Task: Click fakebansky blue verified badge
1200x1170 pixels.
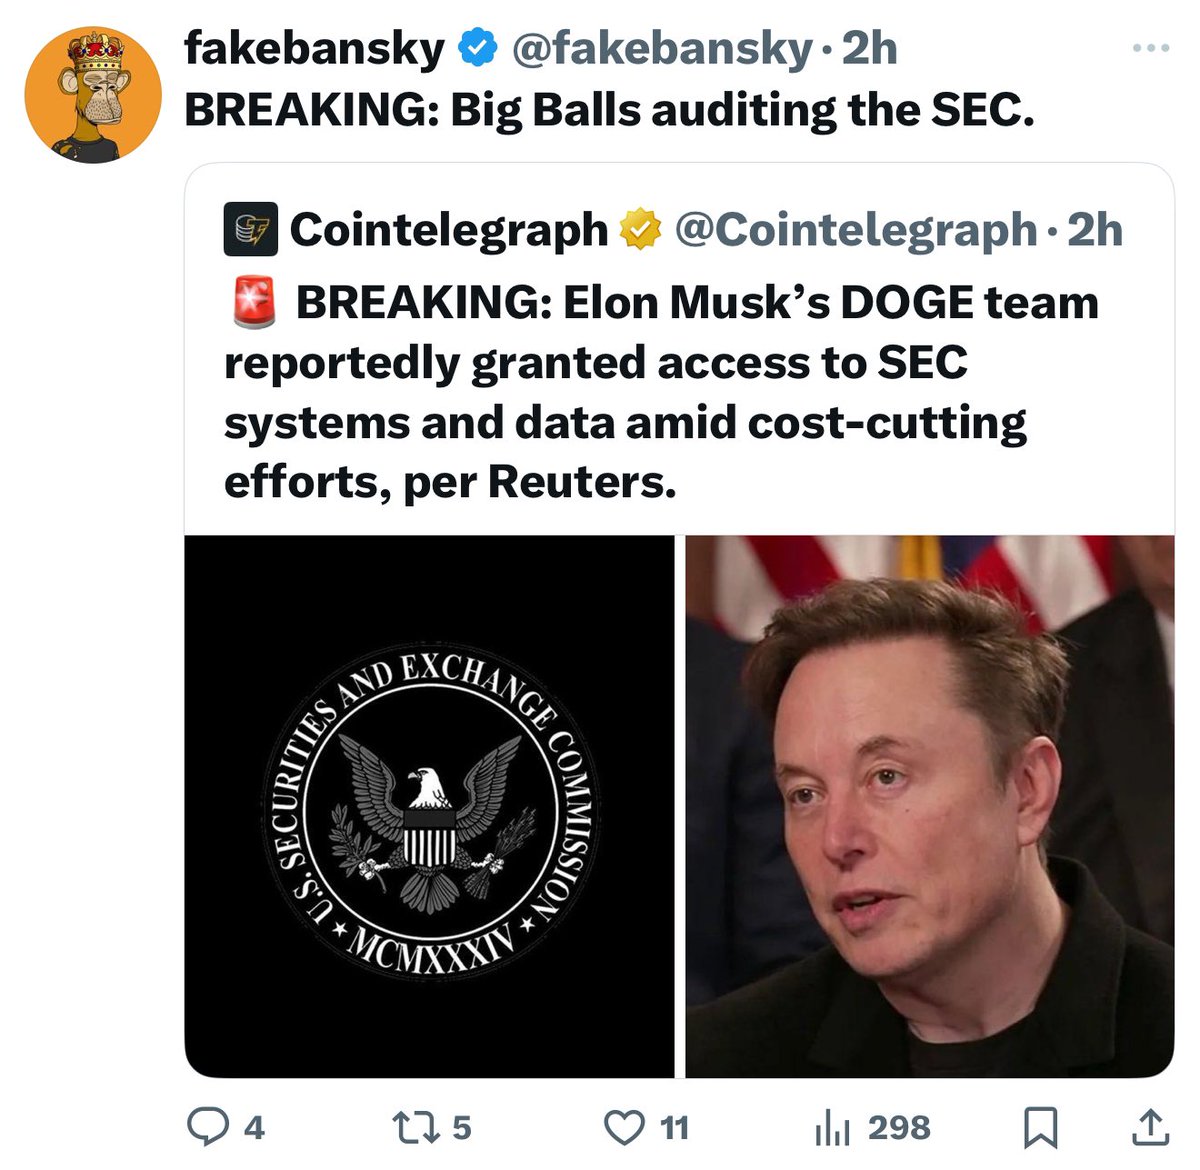Action: point(477,48)
